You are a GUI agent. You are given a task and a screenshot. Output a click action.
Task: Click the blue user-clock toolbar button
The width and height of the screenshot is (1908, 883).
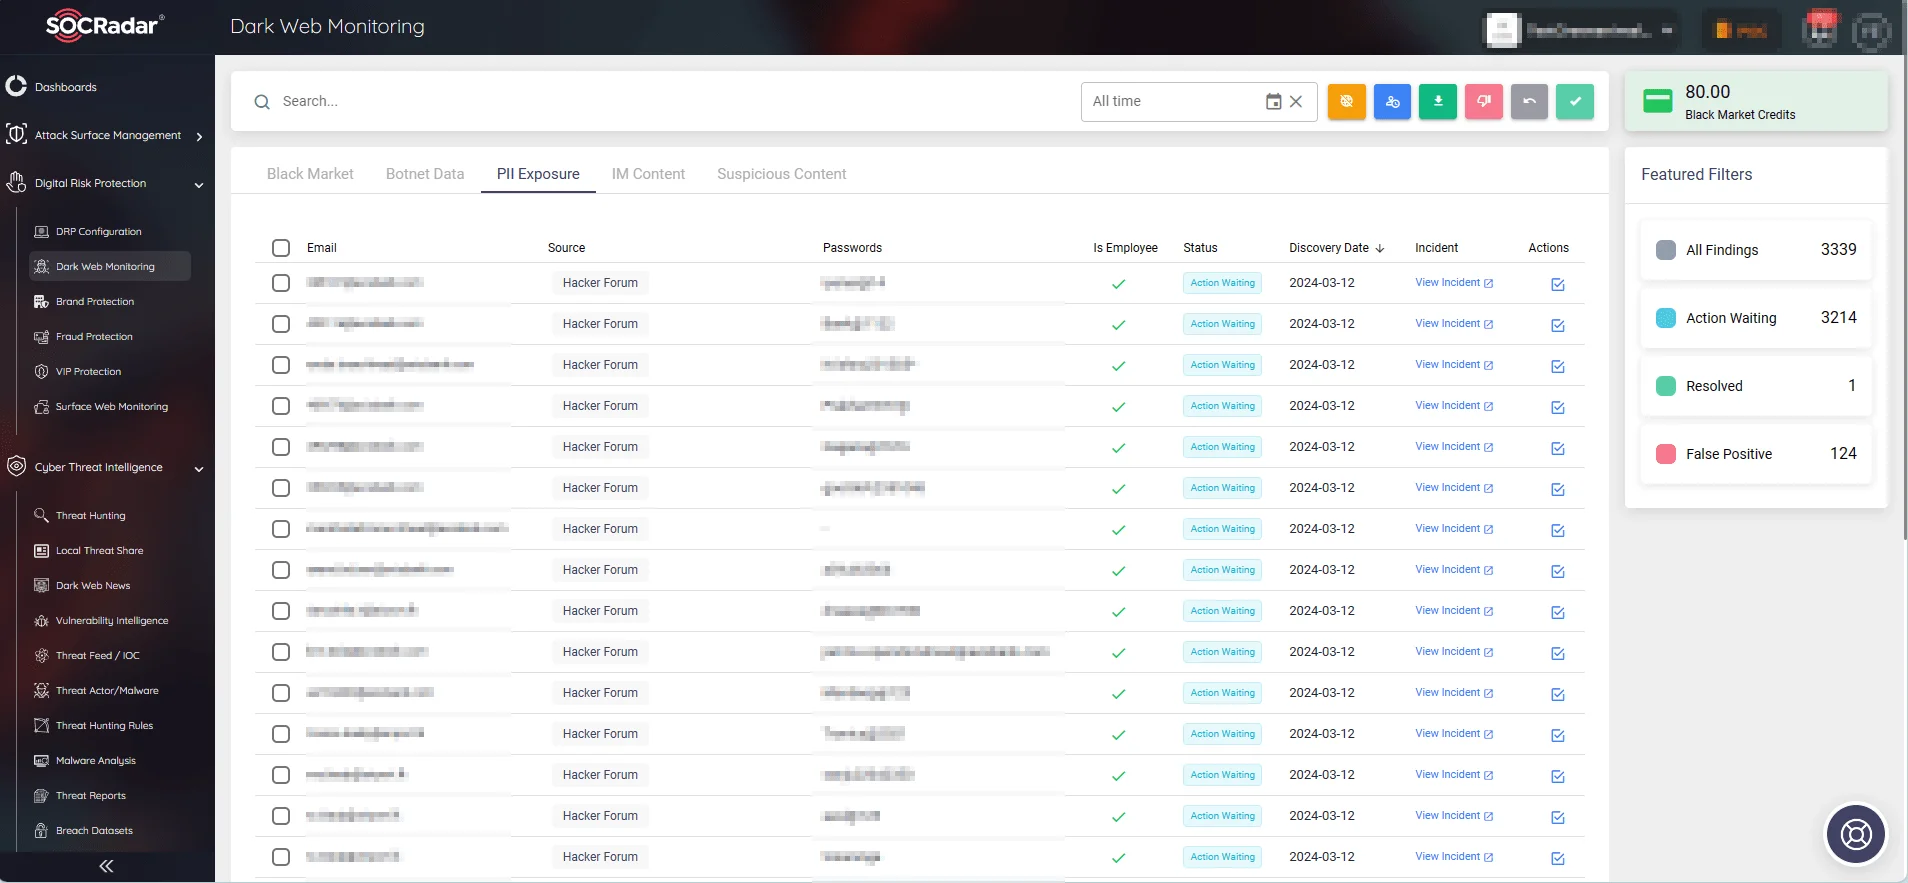coord(1392,101)
